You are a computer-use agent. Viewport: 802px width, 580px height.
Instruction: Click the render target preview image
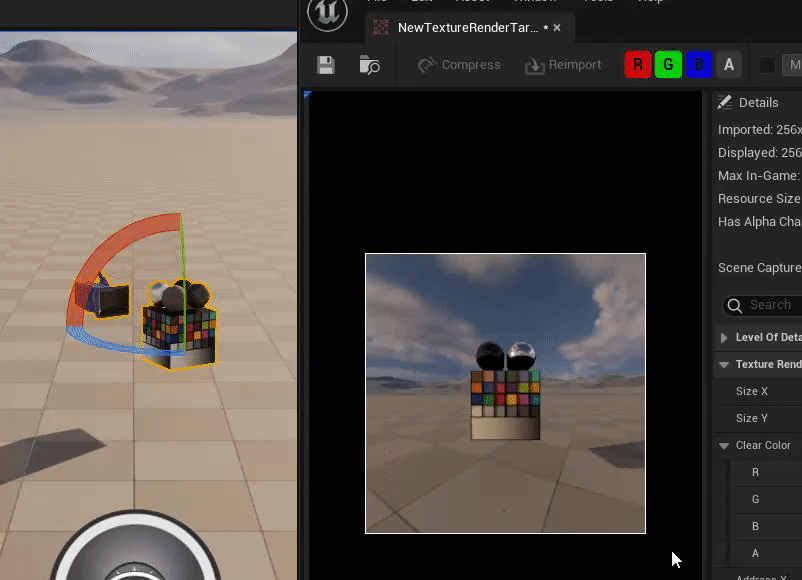pyautogui.click(x=505, y=393)
